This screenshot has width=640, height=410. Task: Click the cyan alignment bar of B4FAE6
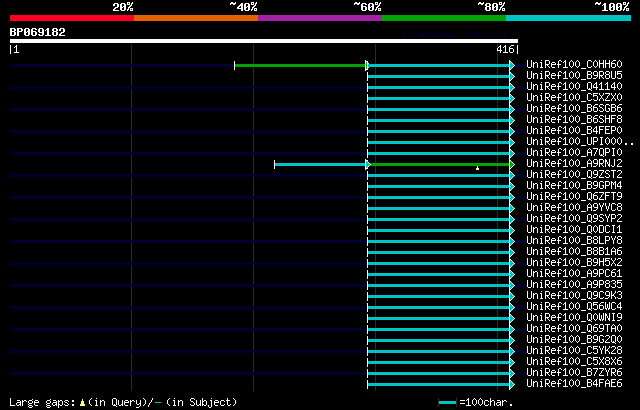coord(439,385)
